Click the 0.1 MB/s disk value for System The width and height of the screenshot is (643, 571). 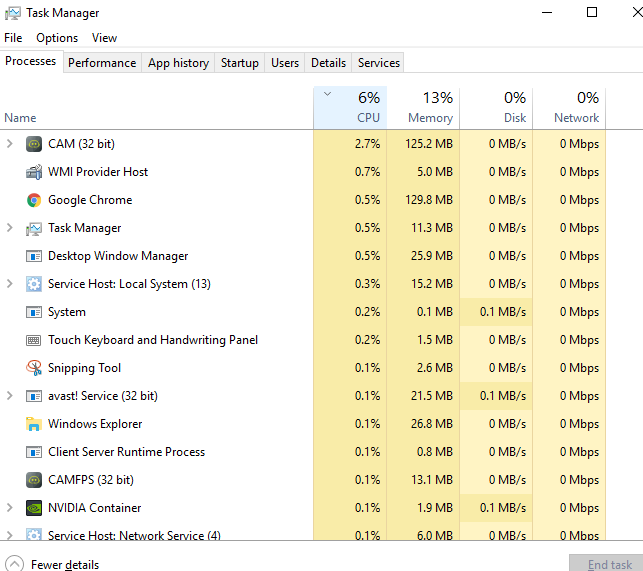pyautogui.click(x=503, y=312)
